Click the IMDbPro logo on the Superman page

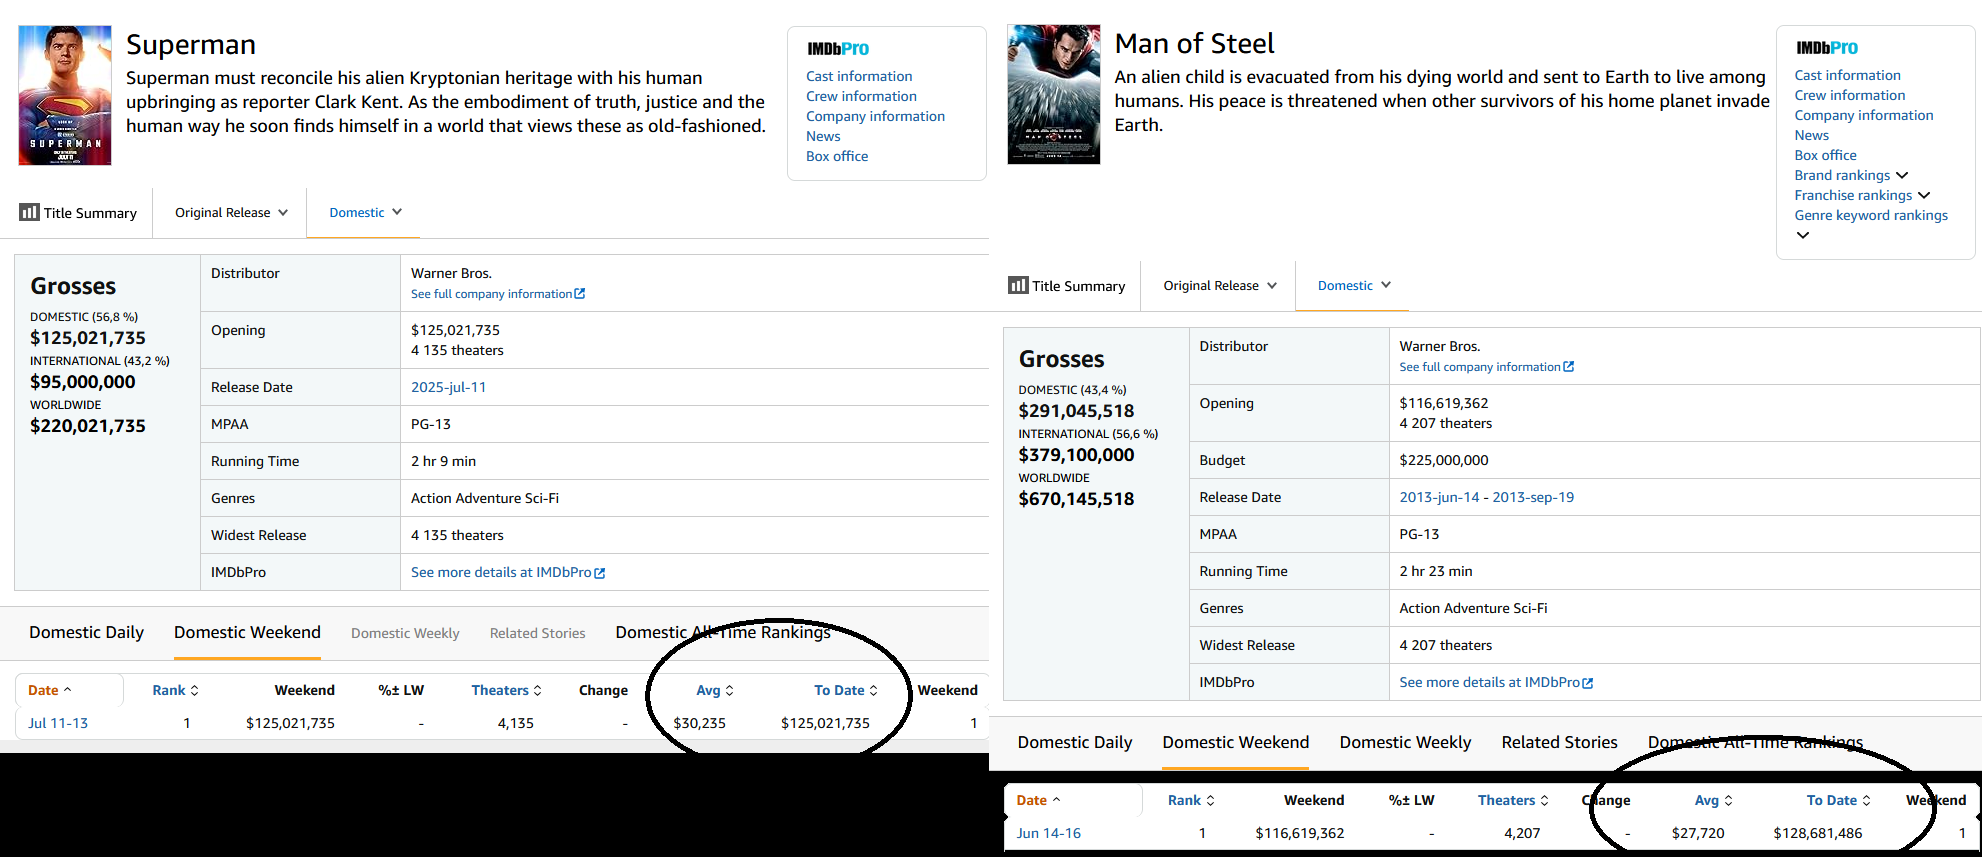(x=838, y=49)
